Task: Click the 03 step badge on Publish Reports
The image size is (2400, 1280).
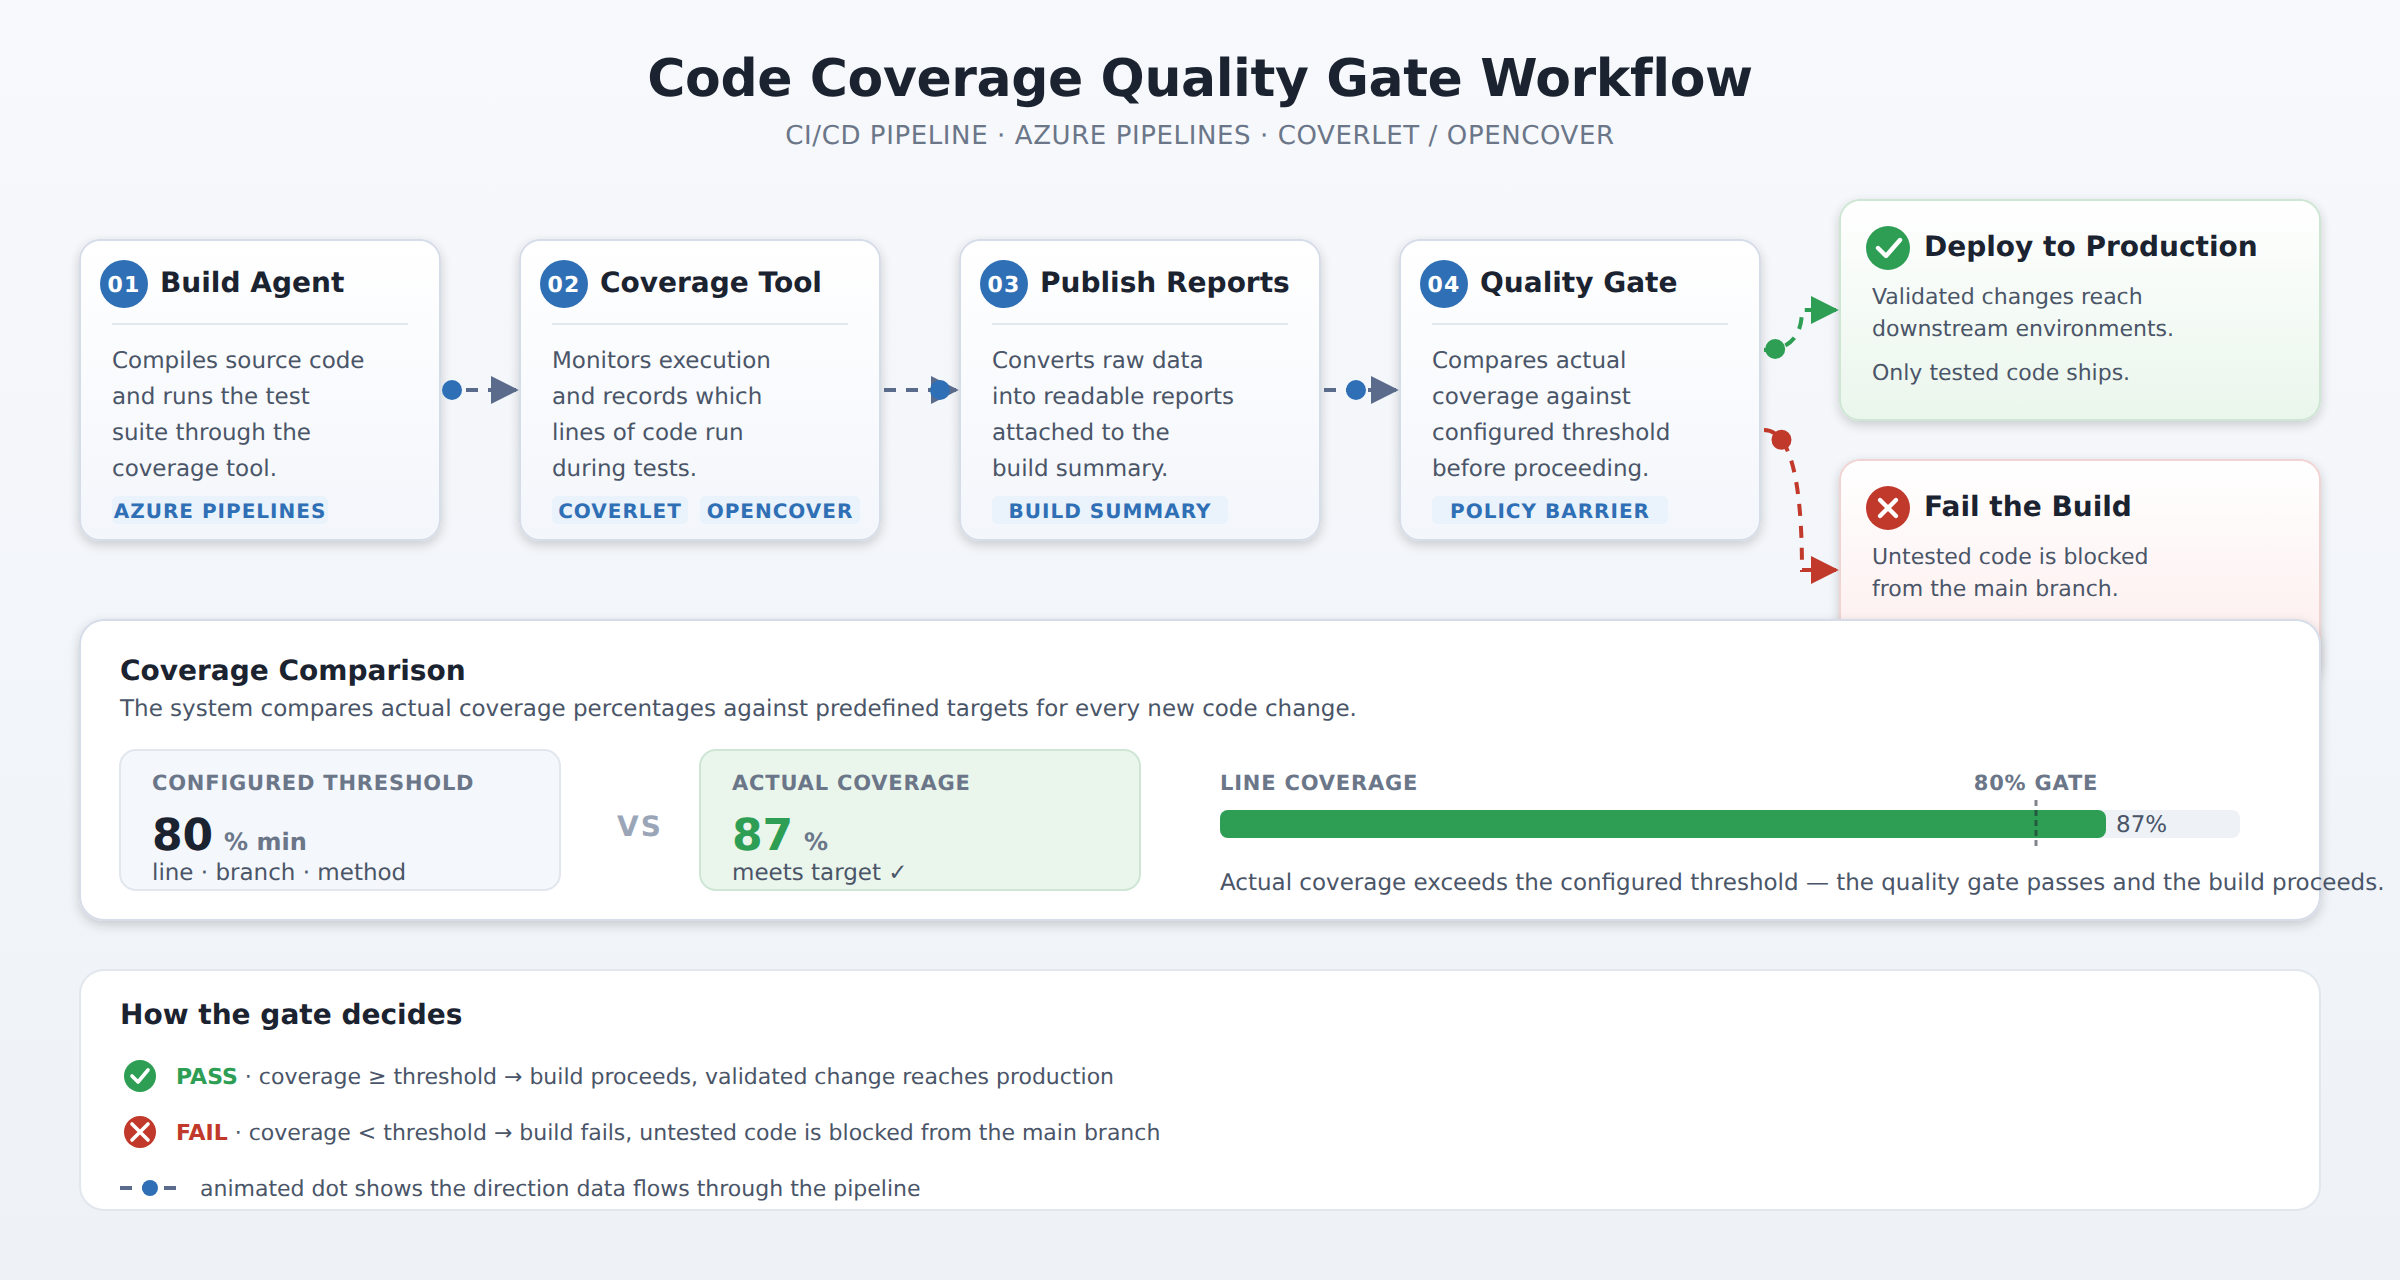Action: (x=1004, y=284)
